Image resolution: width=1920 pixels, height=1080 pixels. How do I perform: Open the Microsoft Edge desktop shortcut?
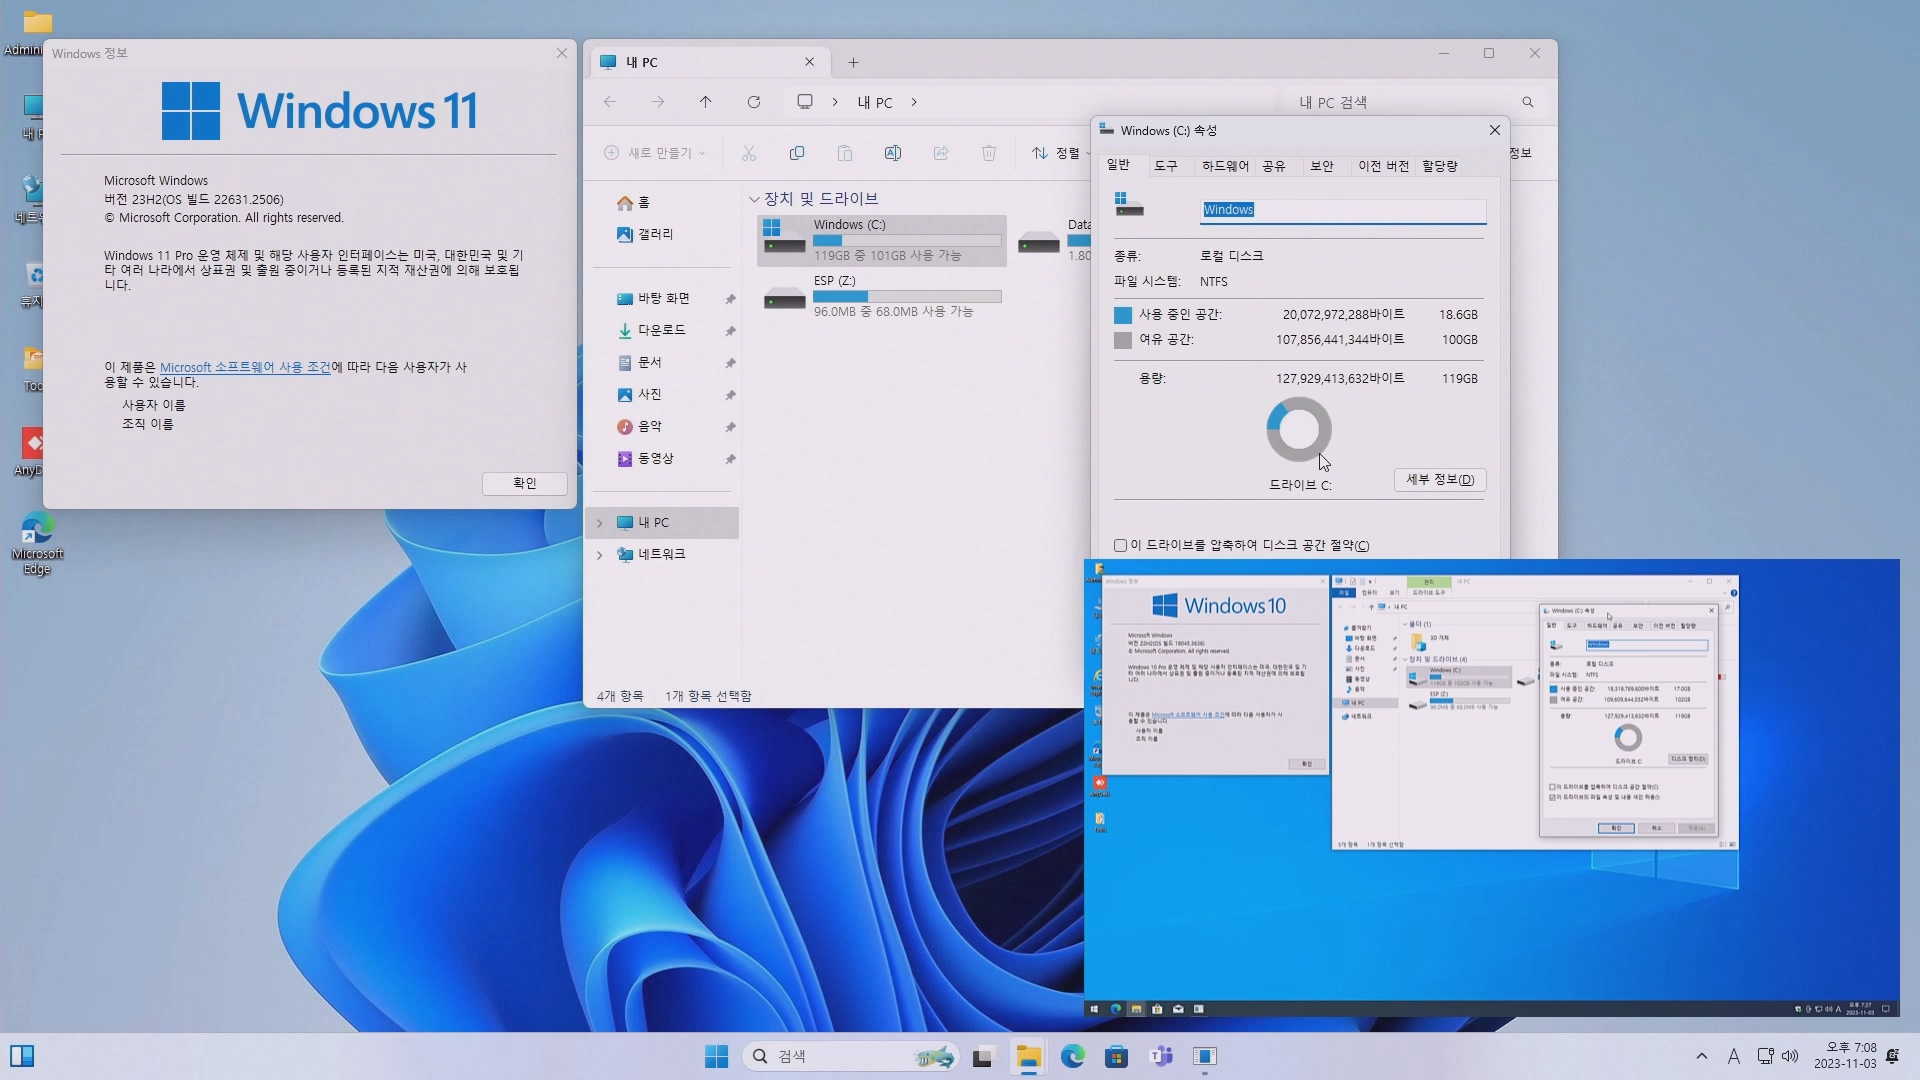tap(37, 542)
